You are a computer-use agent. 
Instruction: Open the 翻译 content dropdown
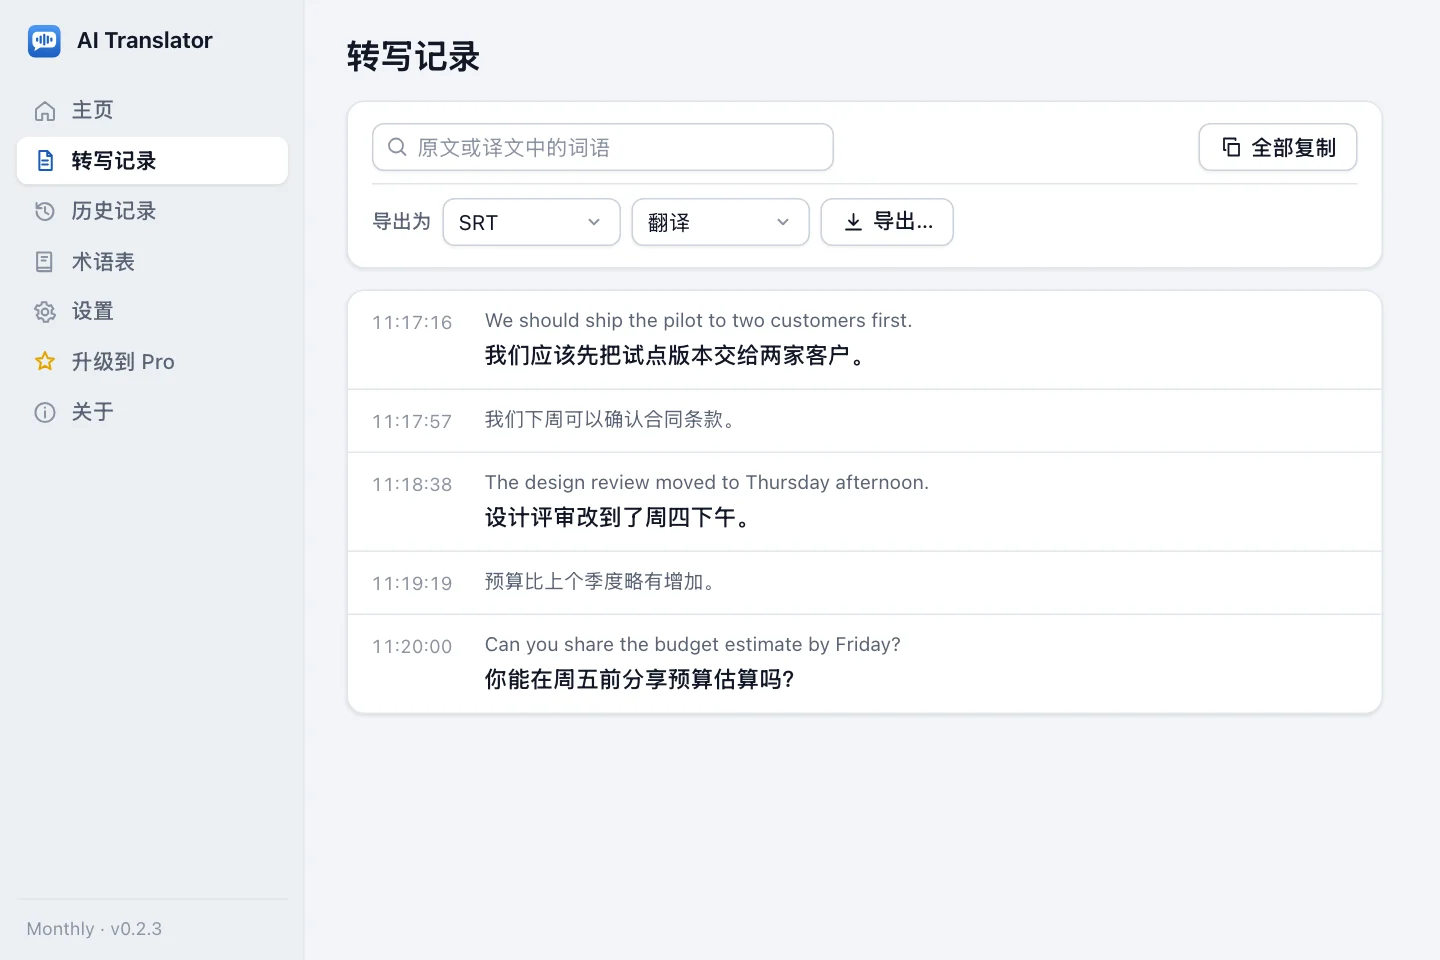[x=720, y=222]
